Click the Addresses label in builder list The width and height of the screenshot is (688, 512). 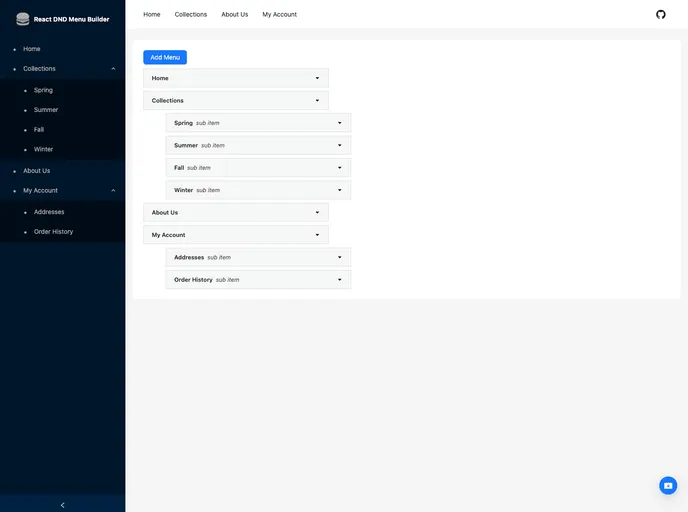pos(189,257)
